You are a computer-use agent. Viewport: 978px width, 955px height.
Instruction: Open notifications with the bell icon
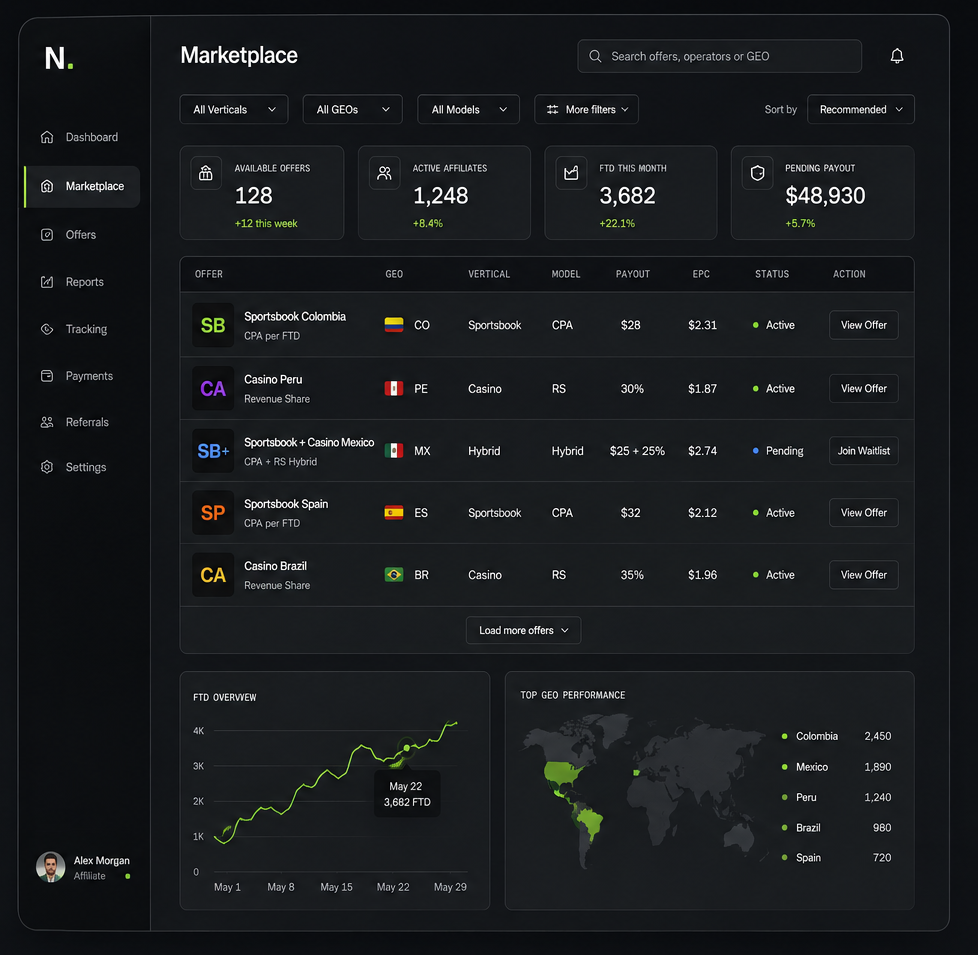pyautogui.click(x=897, y=56)
